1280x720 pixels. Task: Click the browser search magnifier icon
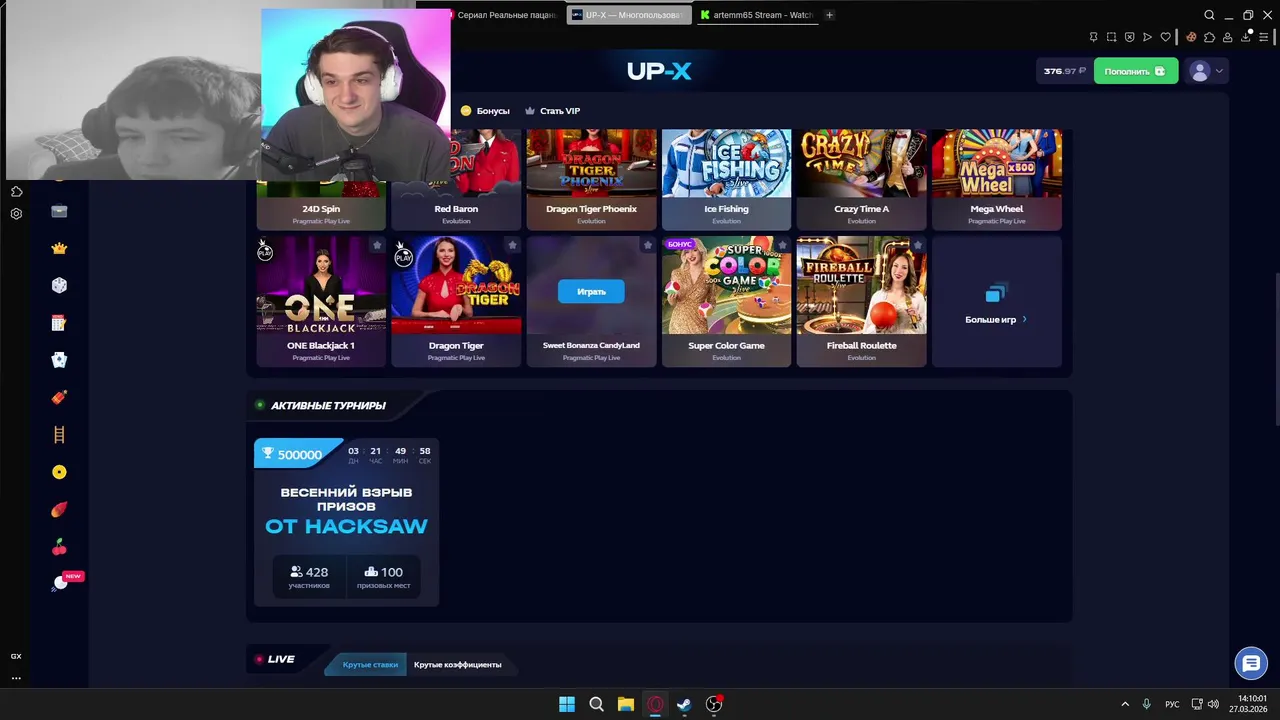click(1209, 15)
